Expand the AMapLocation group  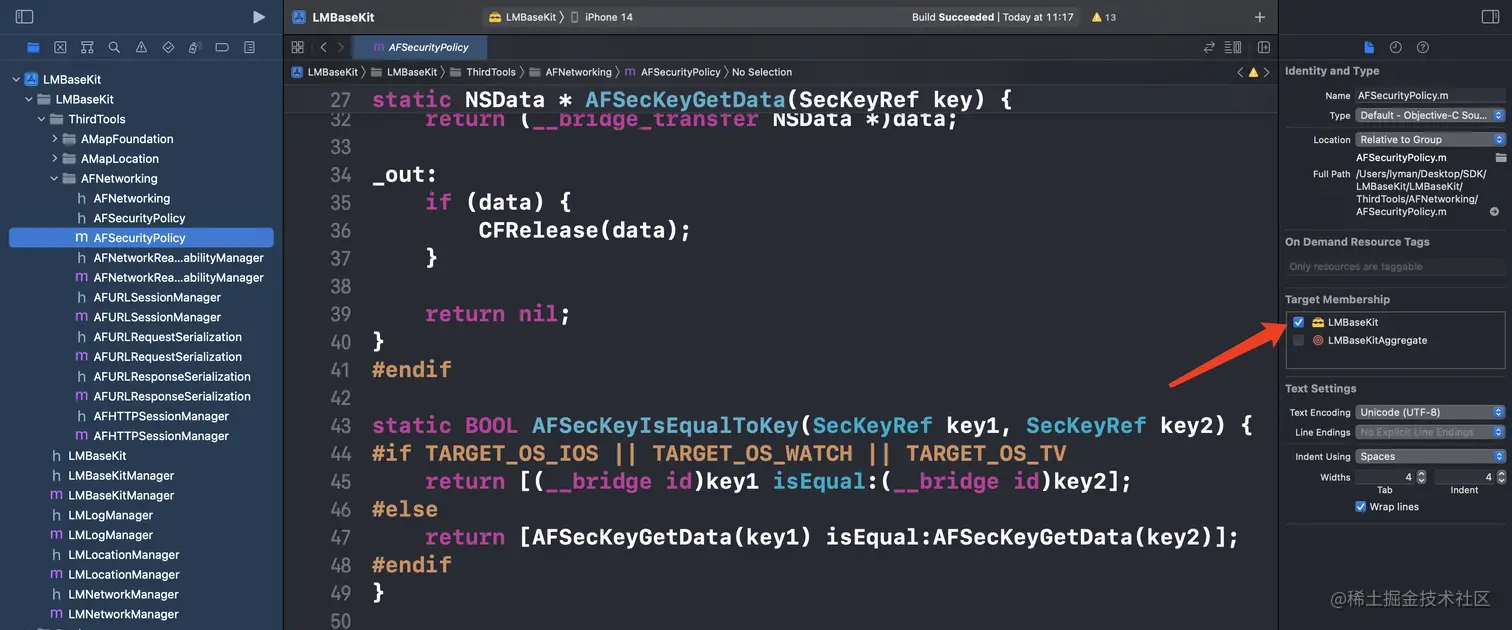(54, 159)
